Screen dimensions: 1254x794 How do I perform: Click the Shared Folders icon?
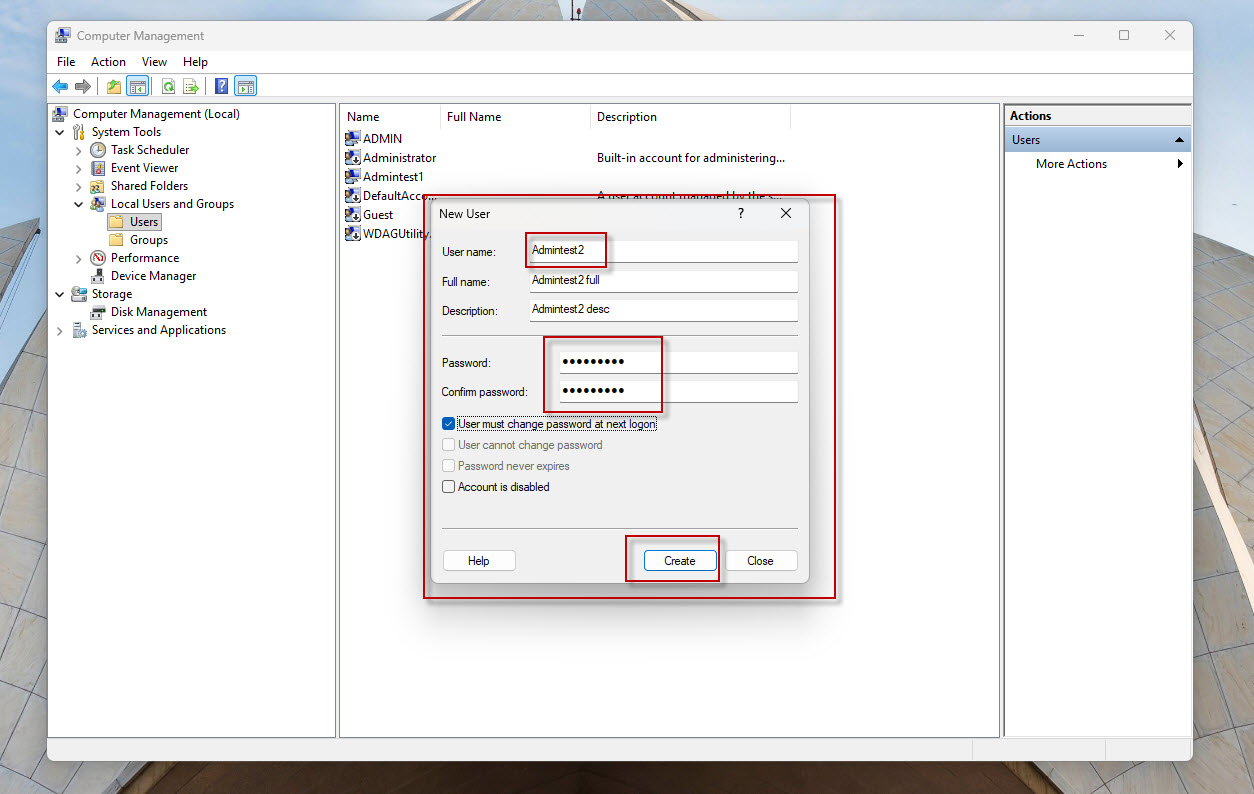click(x=98, y=186)
